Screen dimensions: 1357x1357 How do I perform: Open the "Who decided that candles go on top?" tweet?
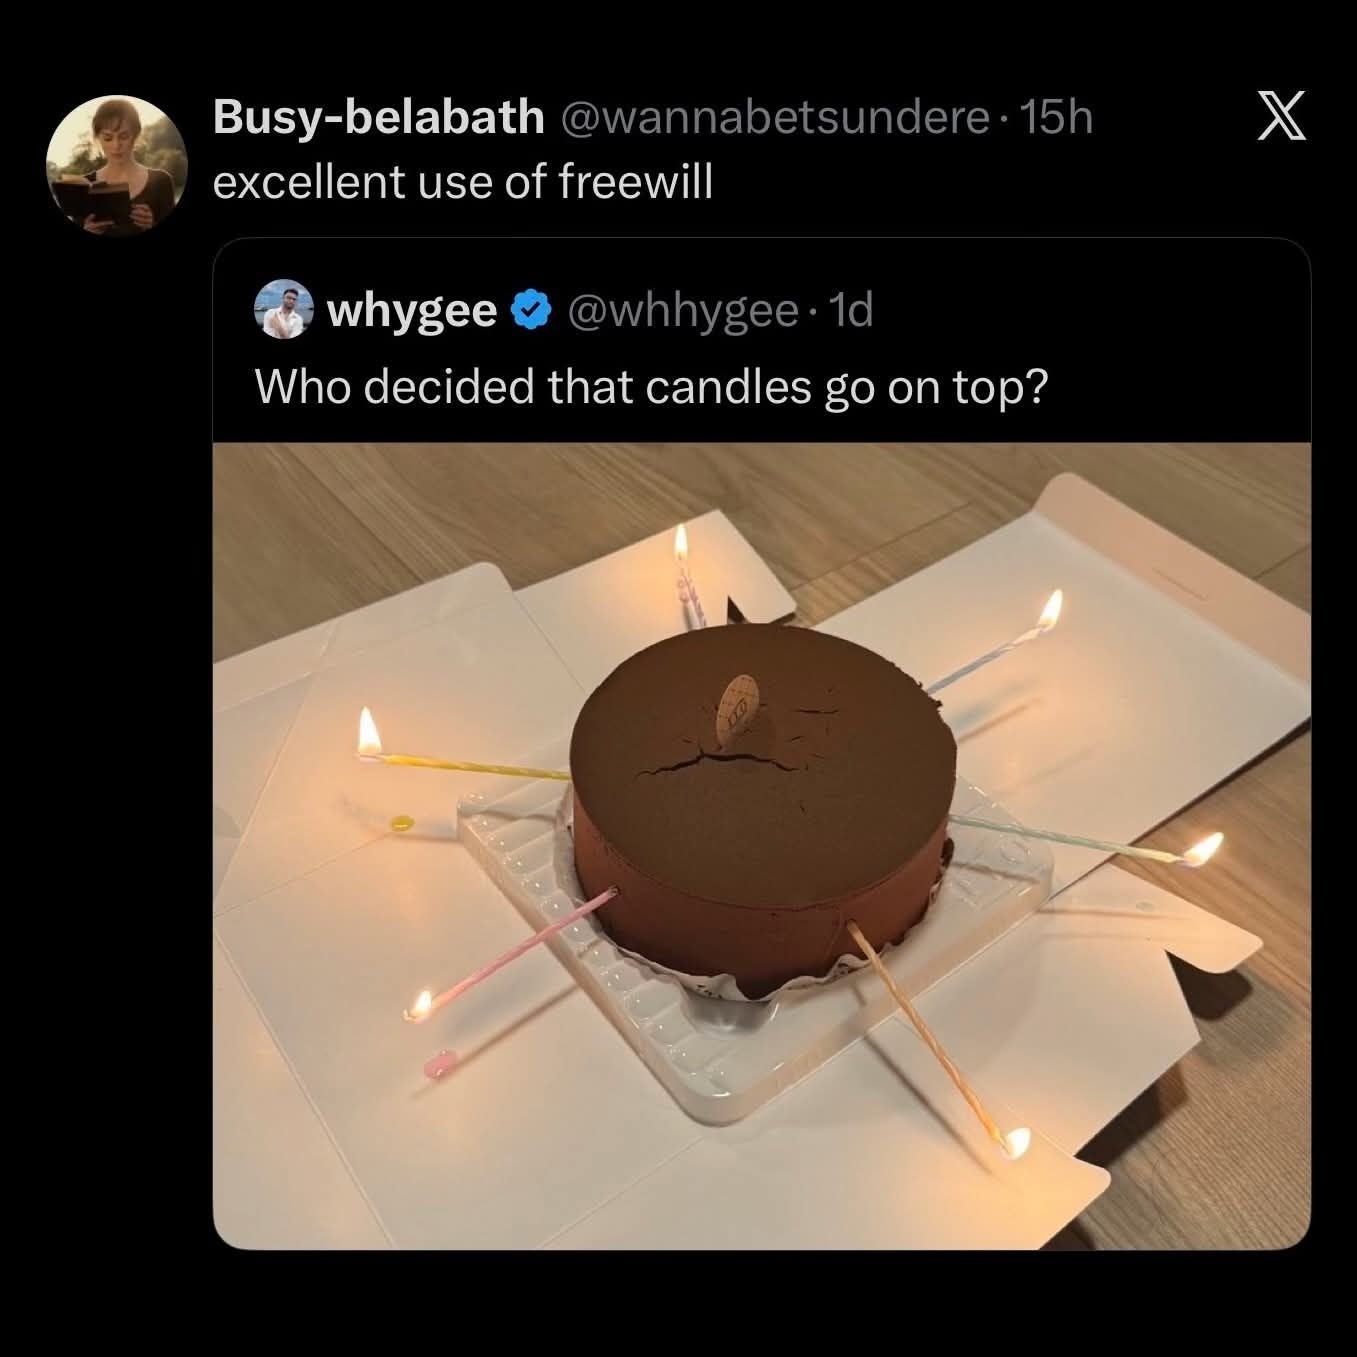tap(650, 387)
